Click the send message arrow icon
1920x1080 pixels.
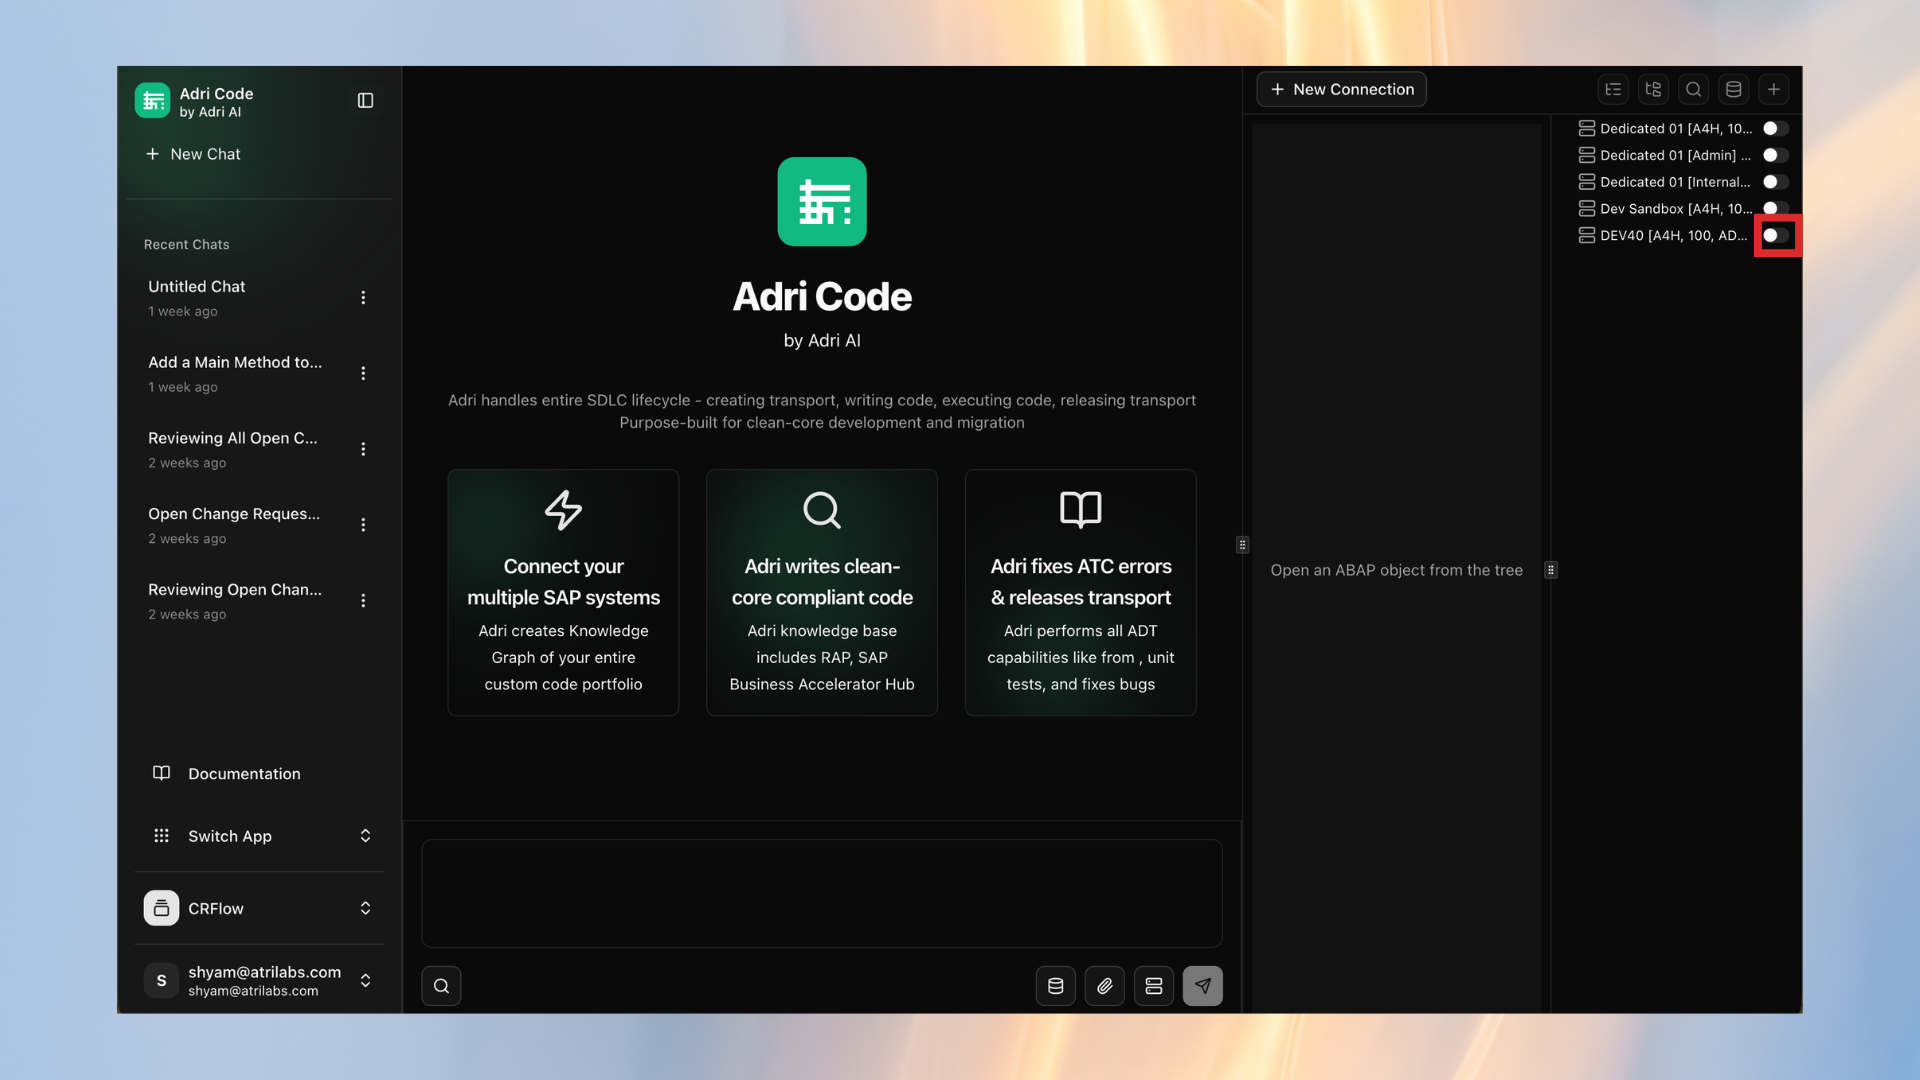pos(1202,986)
